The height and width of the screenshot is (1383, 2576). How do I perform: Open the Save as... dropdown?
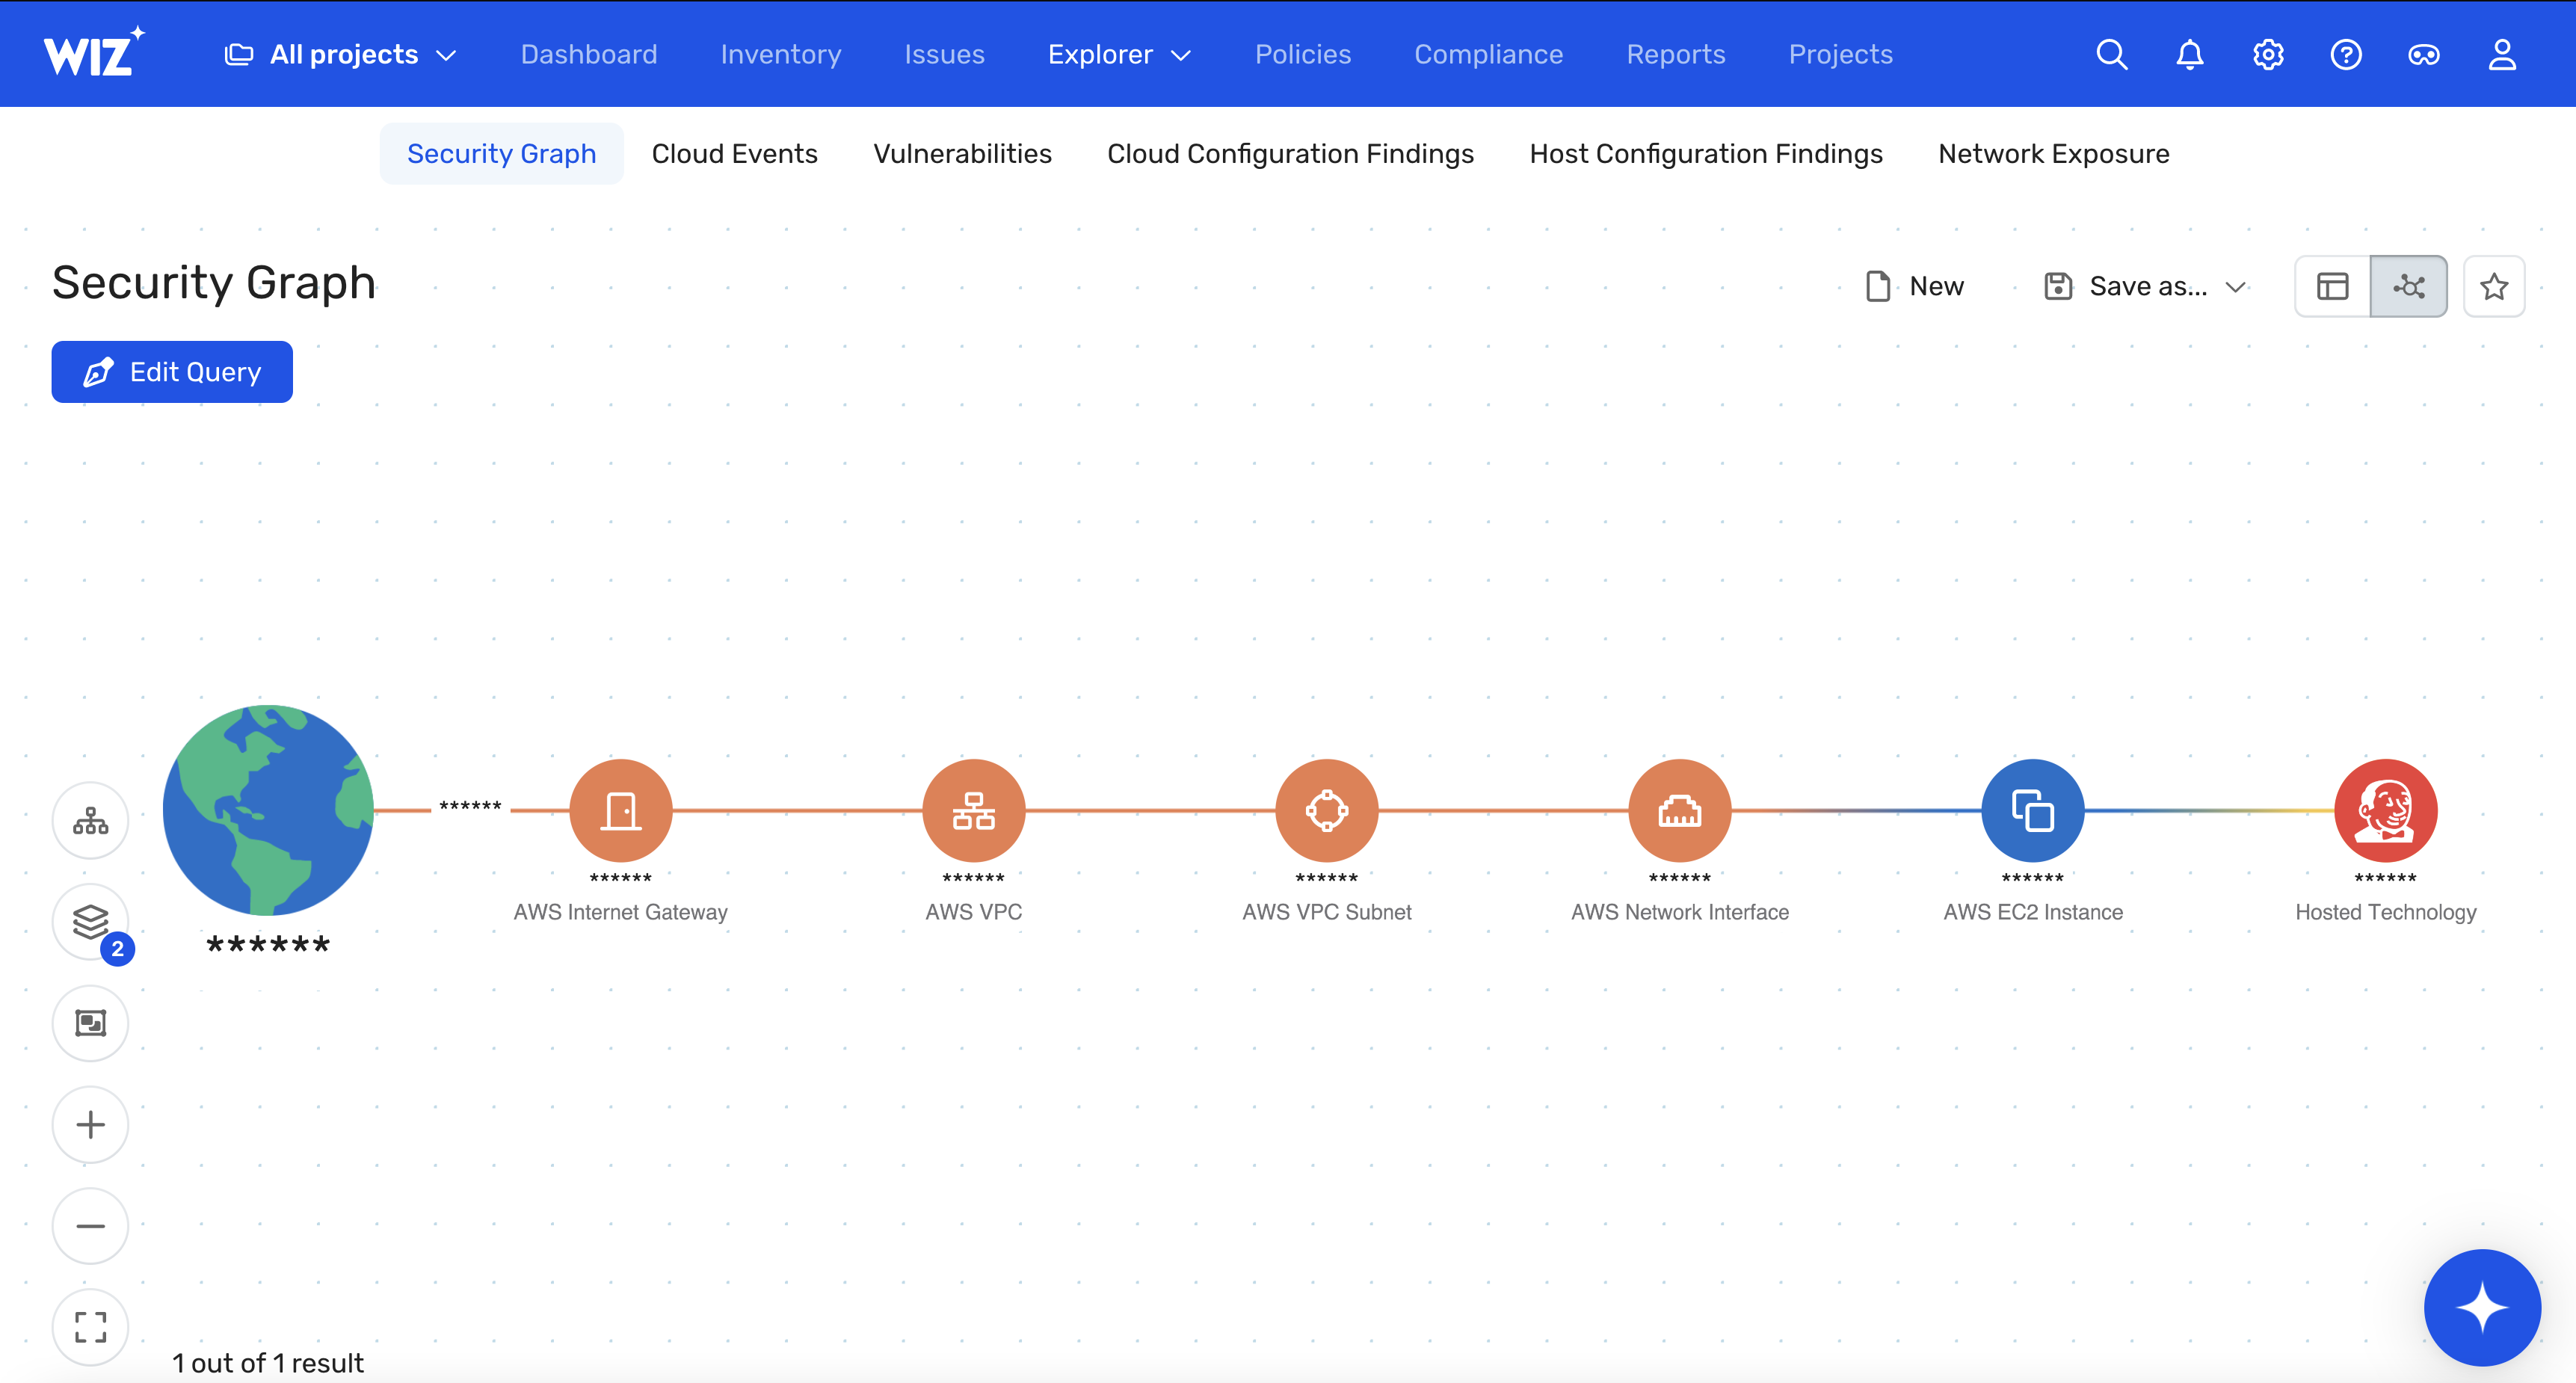(2144, 286)
